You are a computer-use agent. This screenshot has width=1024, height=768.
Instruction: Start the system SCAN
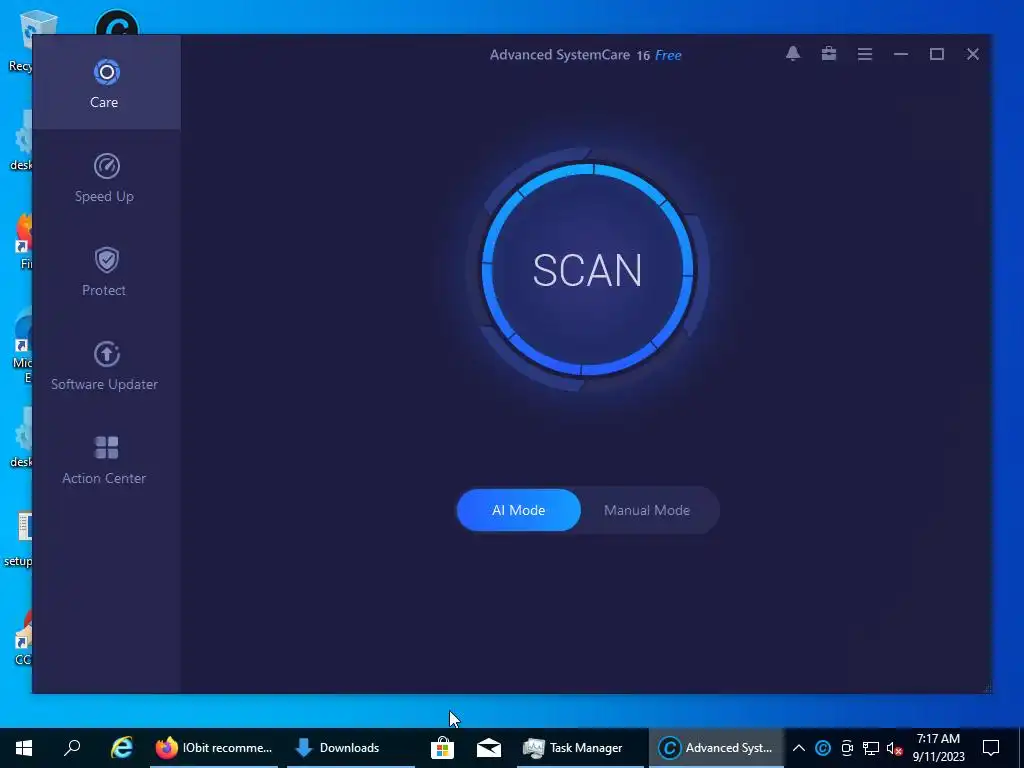[587, 270]
